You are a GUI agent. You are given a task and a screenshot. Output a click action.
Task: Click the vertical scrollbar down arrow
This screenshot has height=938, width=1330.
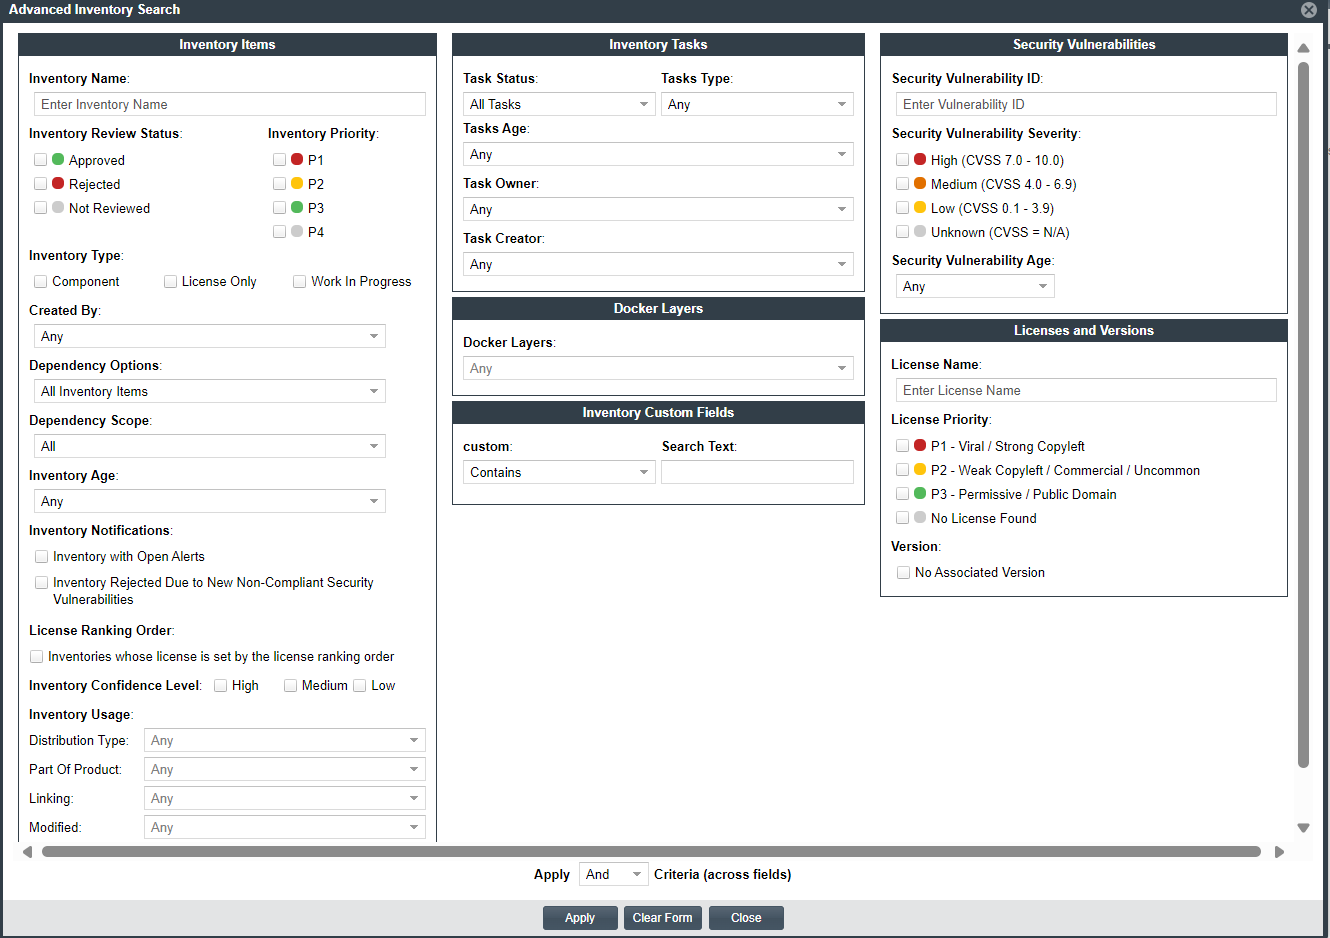[1303, 828]
